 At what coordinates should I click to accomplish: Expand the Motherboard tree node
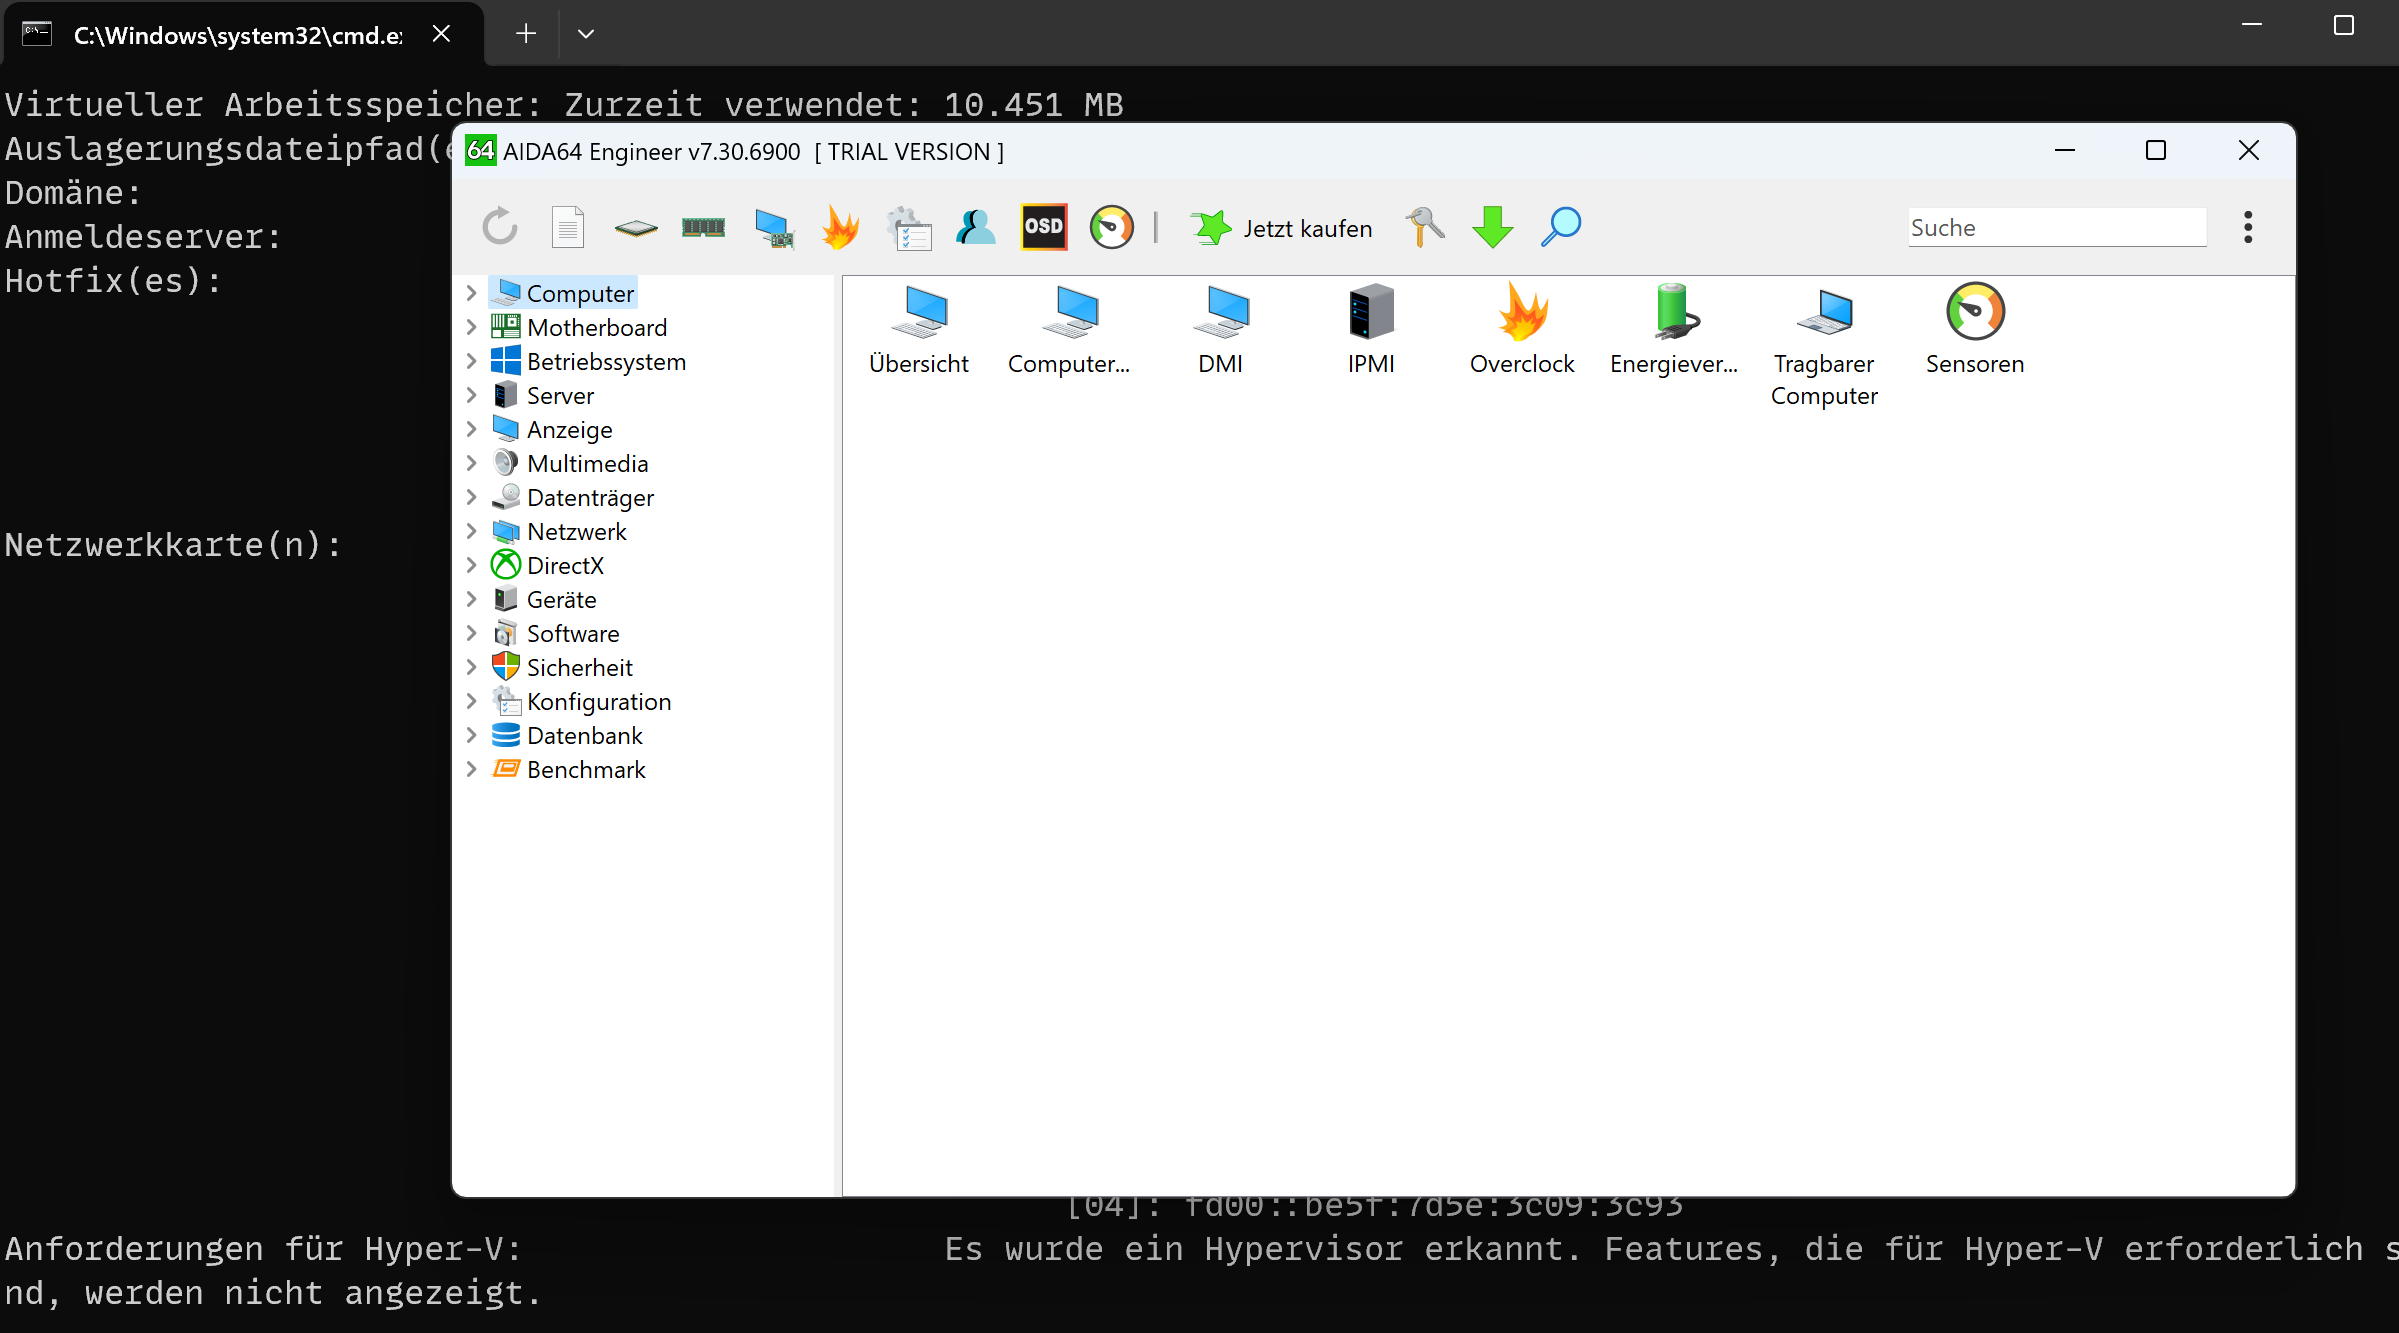pyautogui.click(x=471, y=327)
